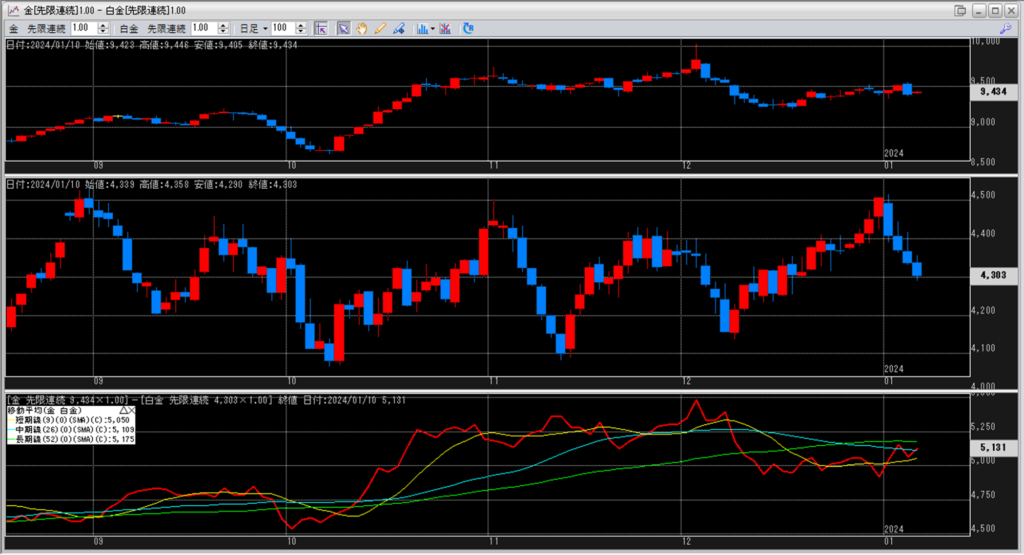Collapse the 移動平均 legend with triangle
The height and width of the screenshot is (555, 1024).
point(123,410)
